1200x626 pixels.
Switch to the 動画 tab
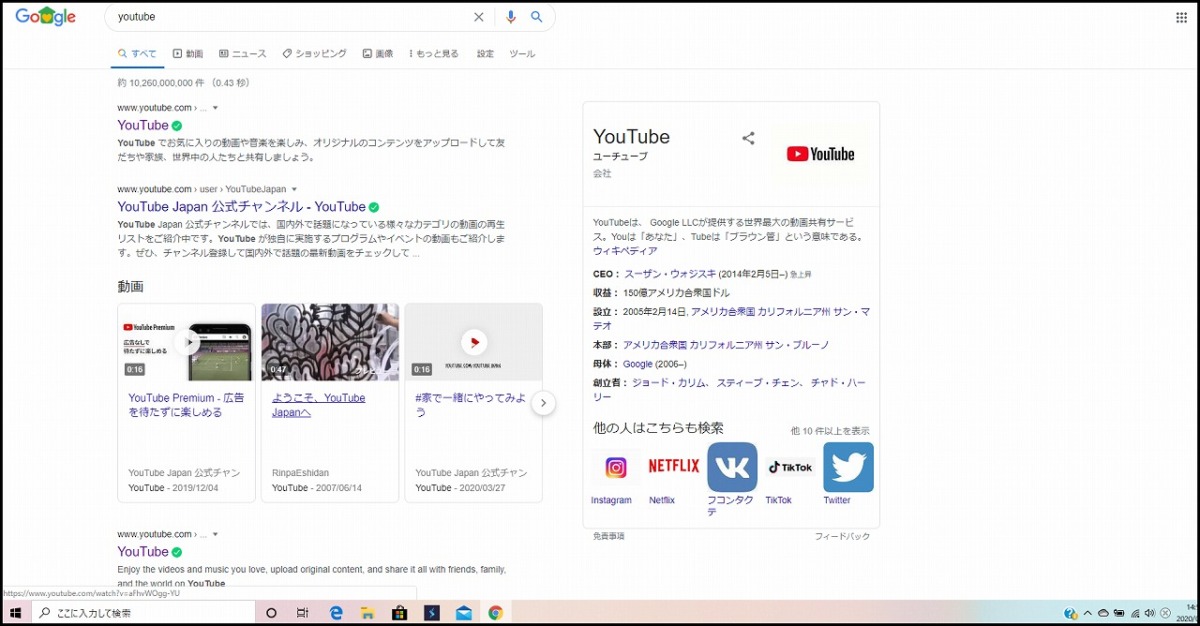(x=188, y=54)
